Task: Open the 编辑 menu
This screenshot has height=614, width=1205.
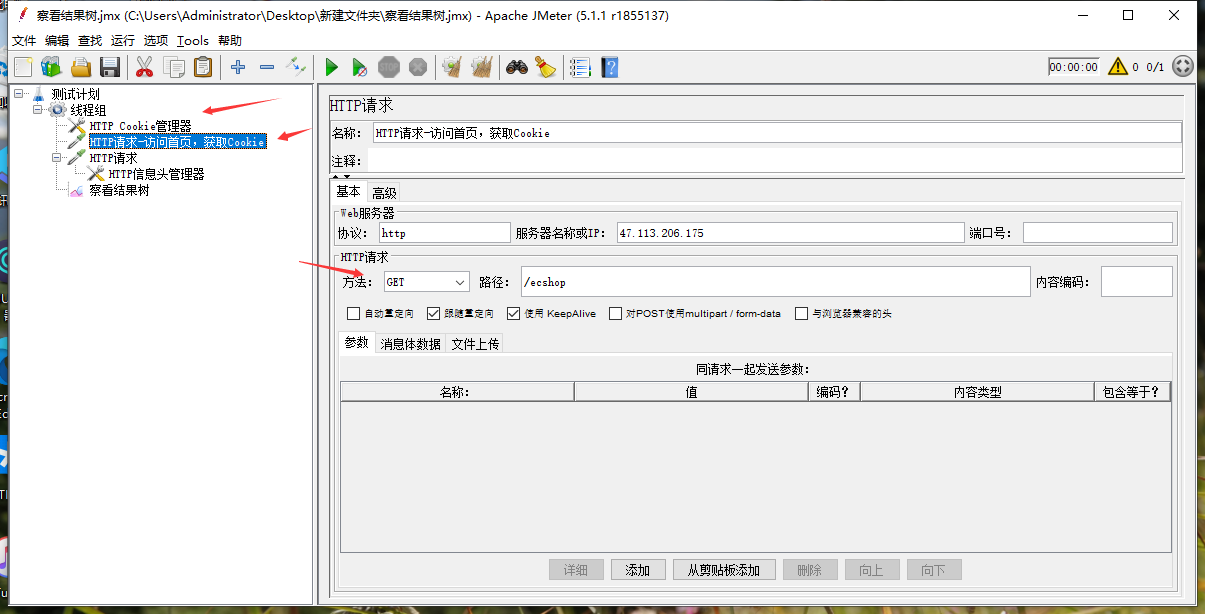Action: 57,41
